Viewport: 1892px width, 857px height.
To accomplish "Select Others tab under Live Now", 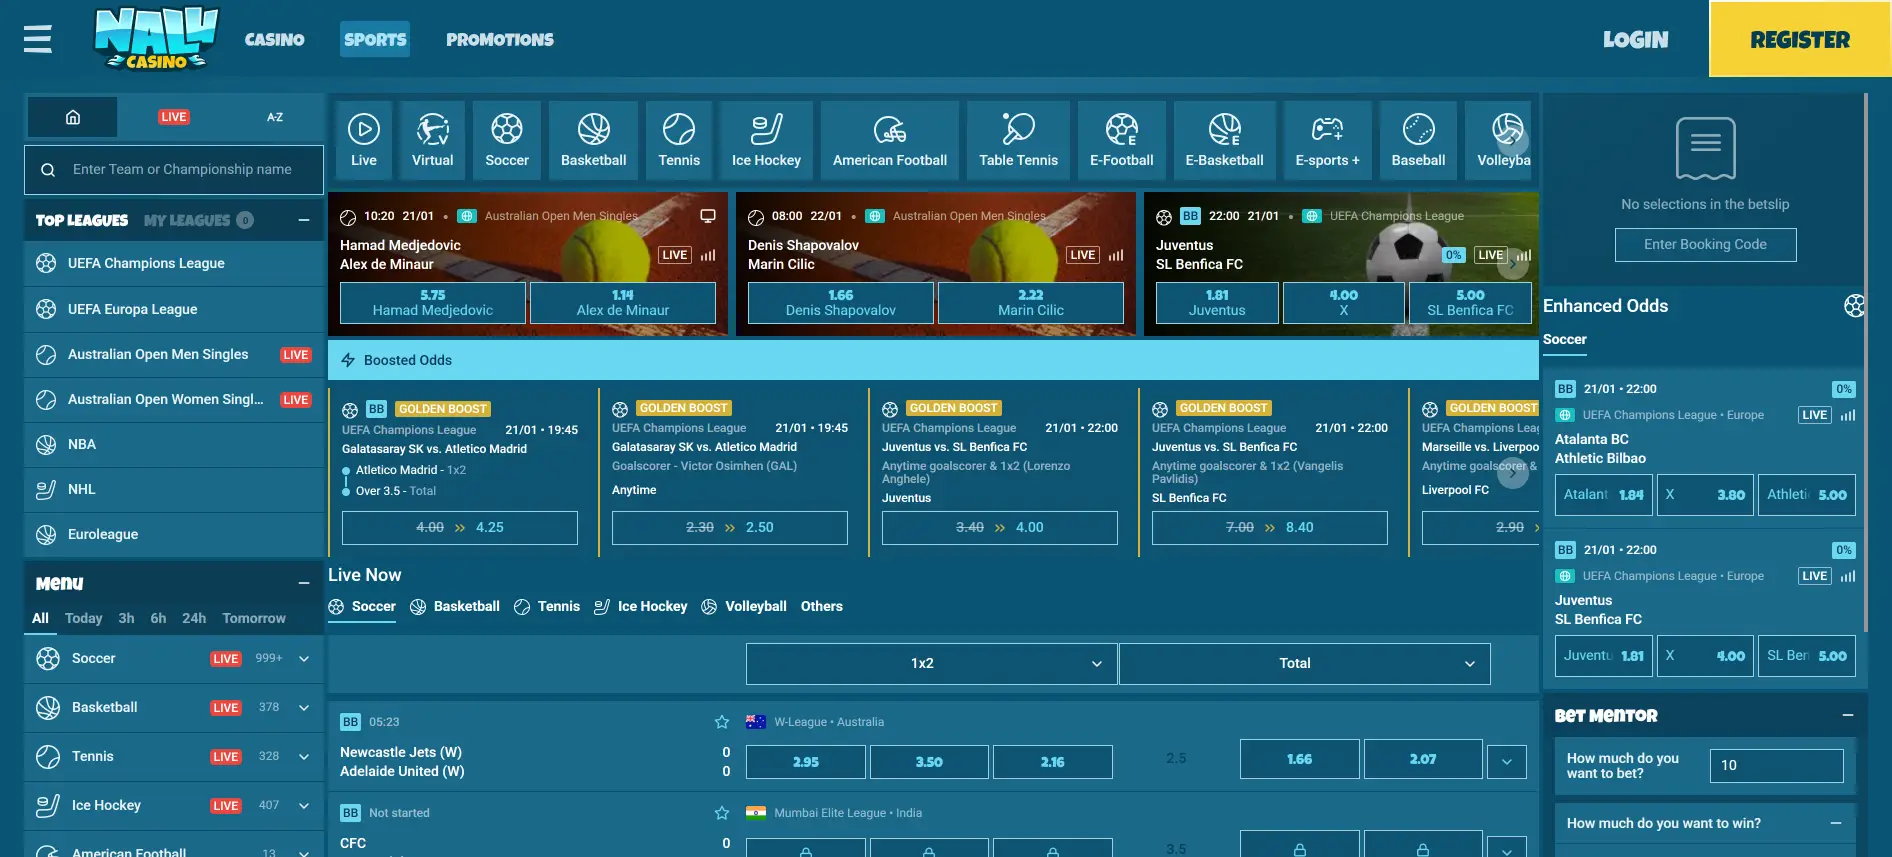I will (x=822, y=607).
